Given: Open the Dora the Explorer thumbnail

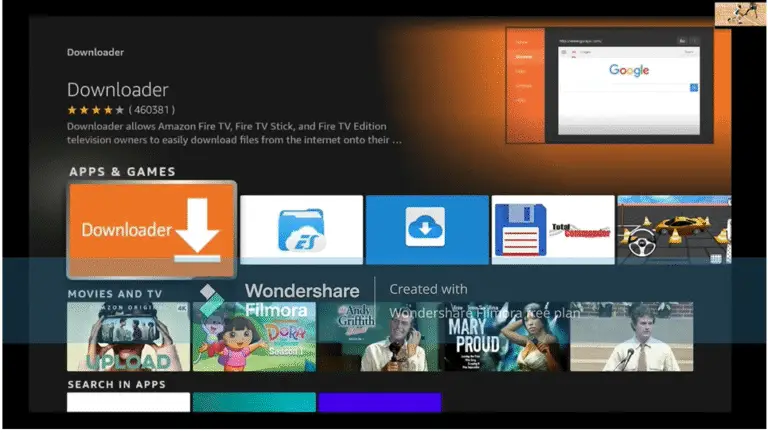Looking at the screenshot, I should pyautogui.click(x=254, y=337).
